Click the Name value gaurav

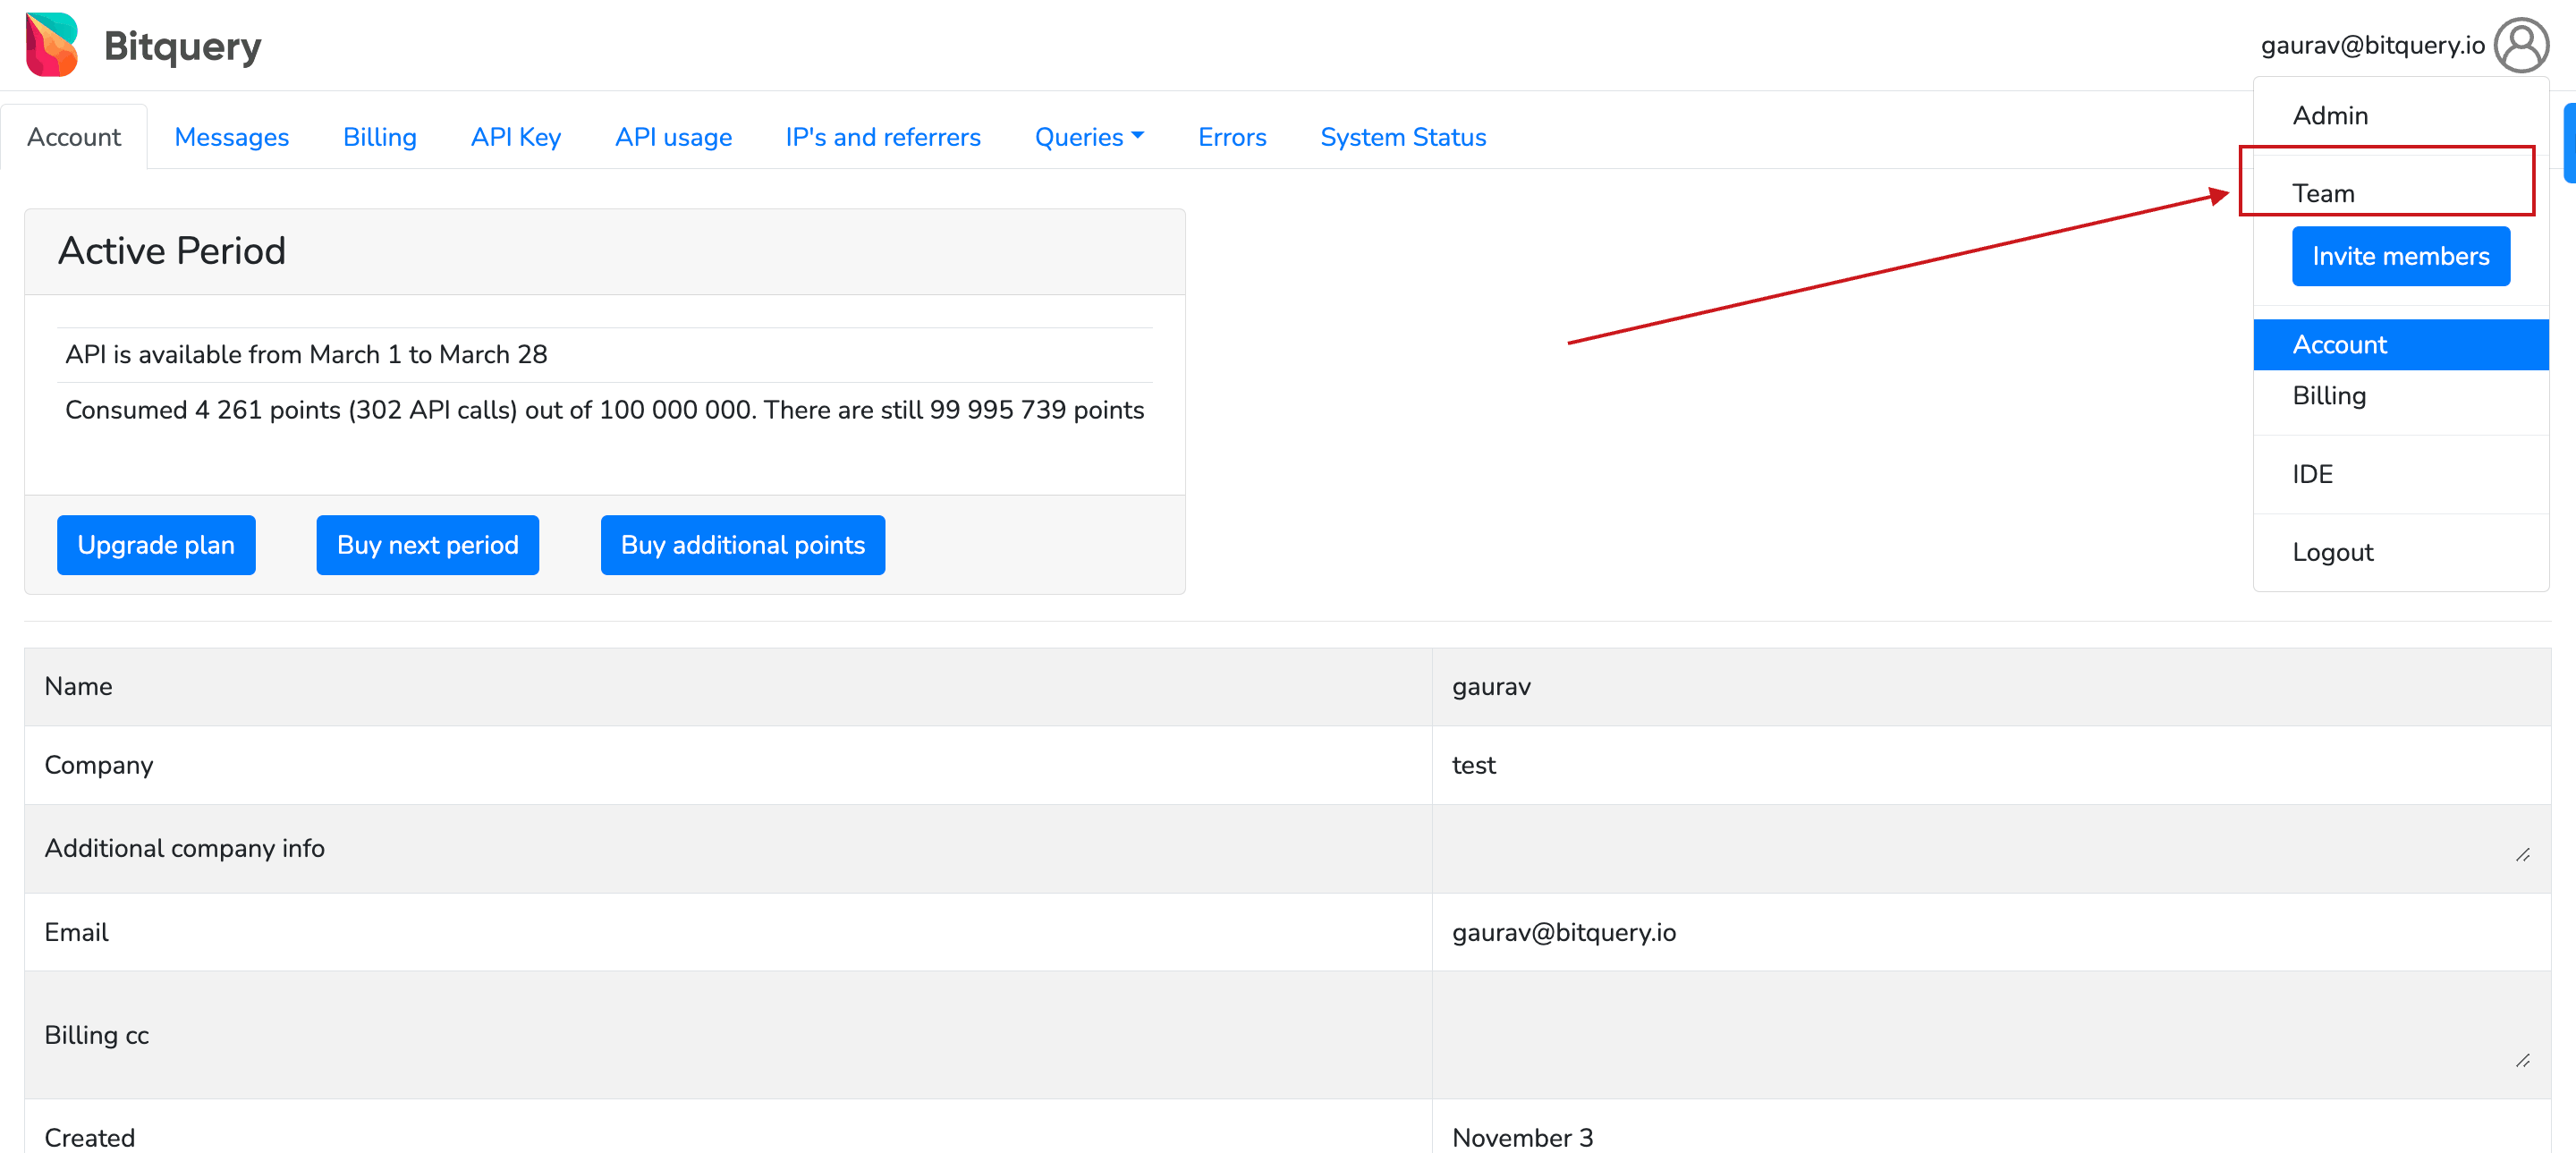[x=1491, y=686]
